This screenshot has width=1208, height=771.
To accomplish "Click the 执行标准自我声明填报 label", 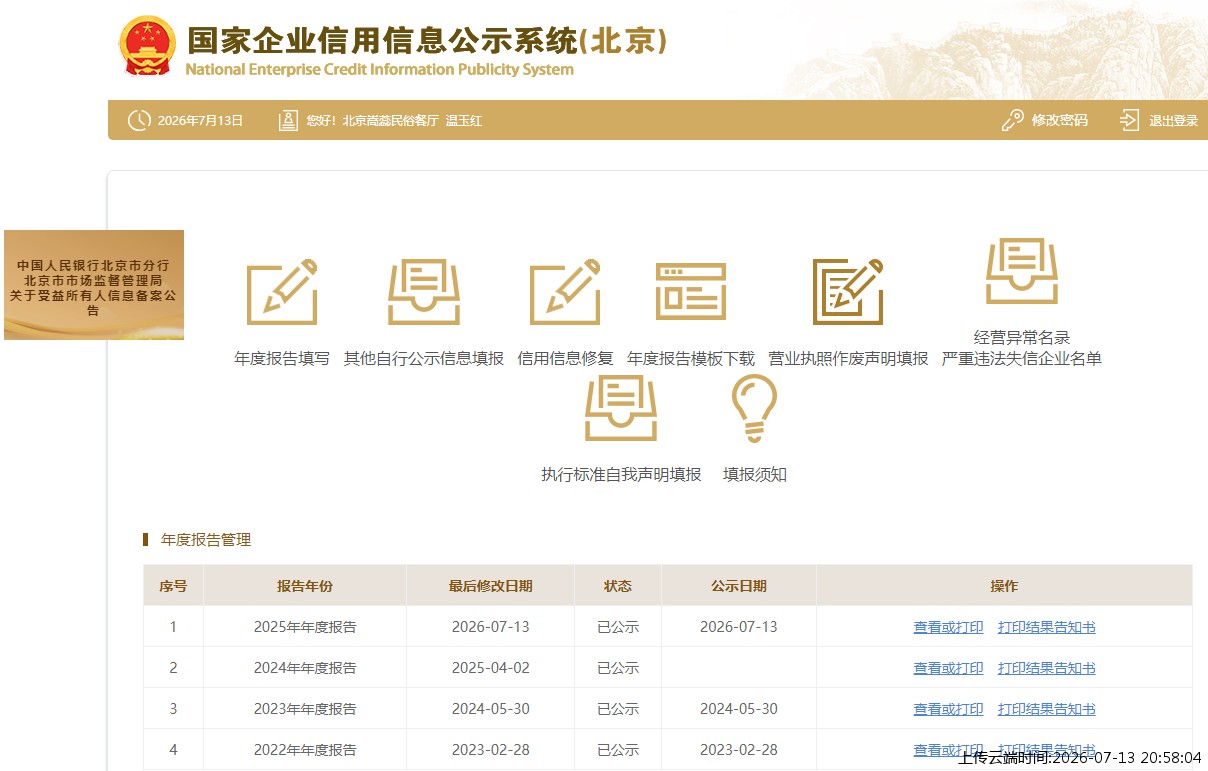I will tap(621, 474).
